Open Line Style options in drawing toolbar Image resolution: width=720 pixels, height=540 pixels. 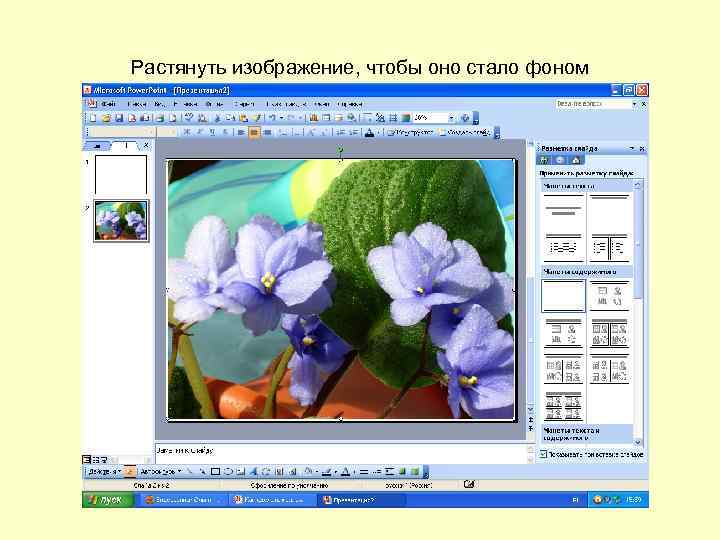pos(364,471)
